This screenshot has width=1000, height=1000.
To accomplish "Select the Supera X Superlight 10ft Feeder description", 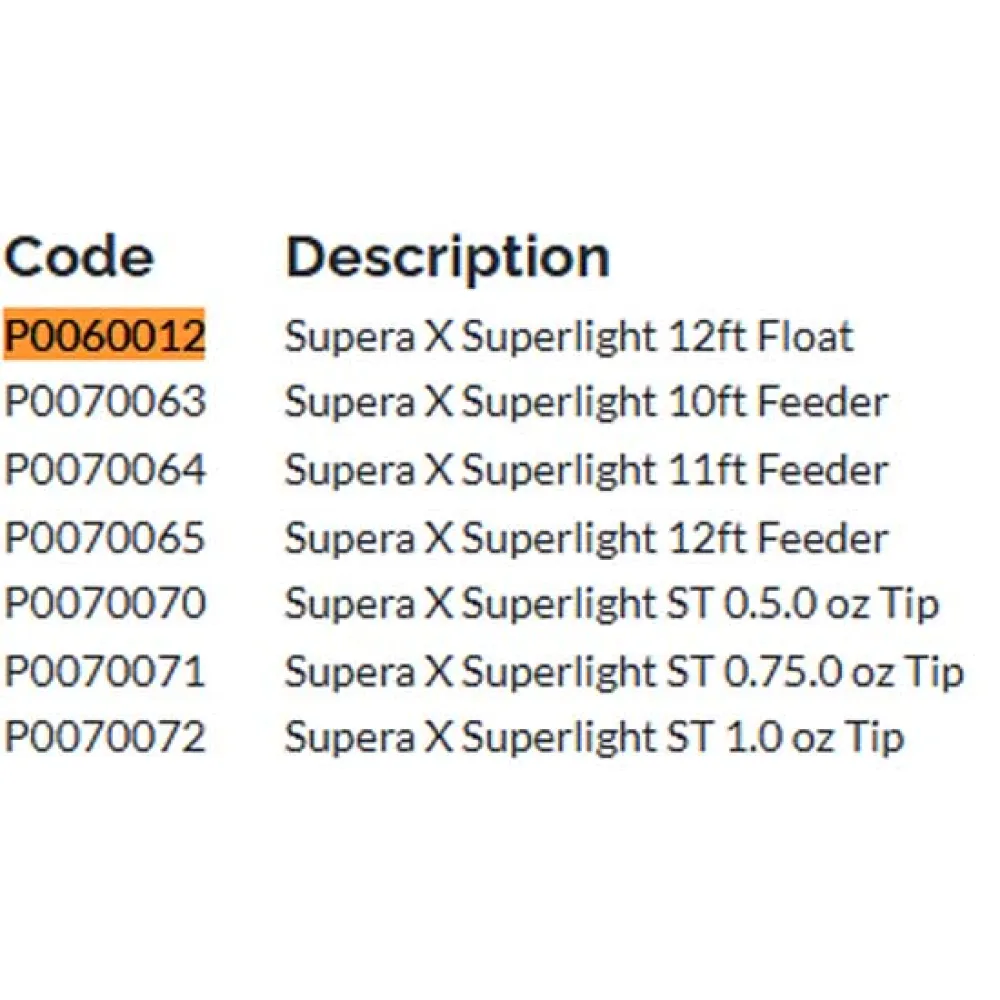I will [586, 403].
